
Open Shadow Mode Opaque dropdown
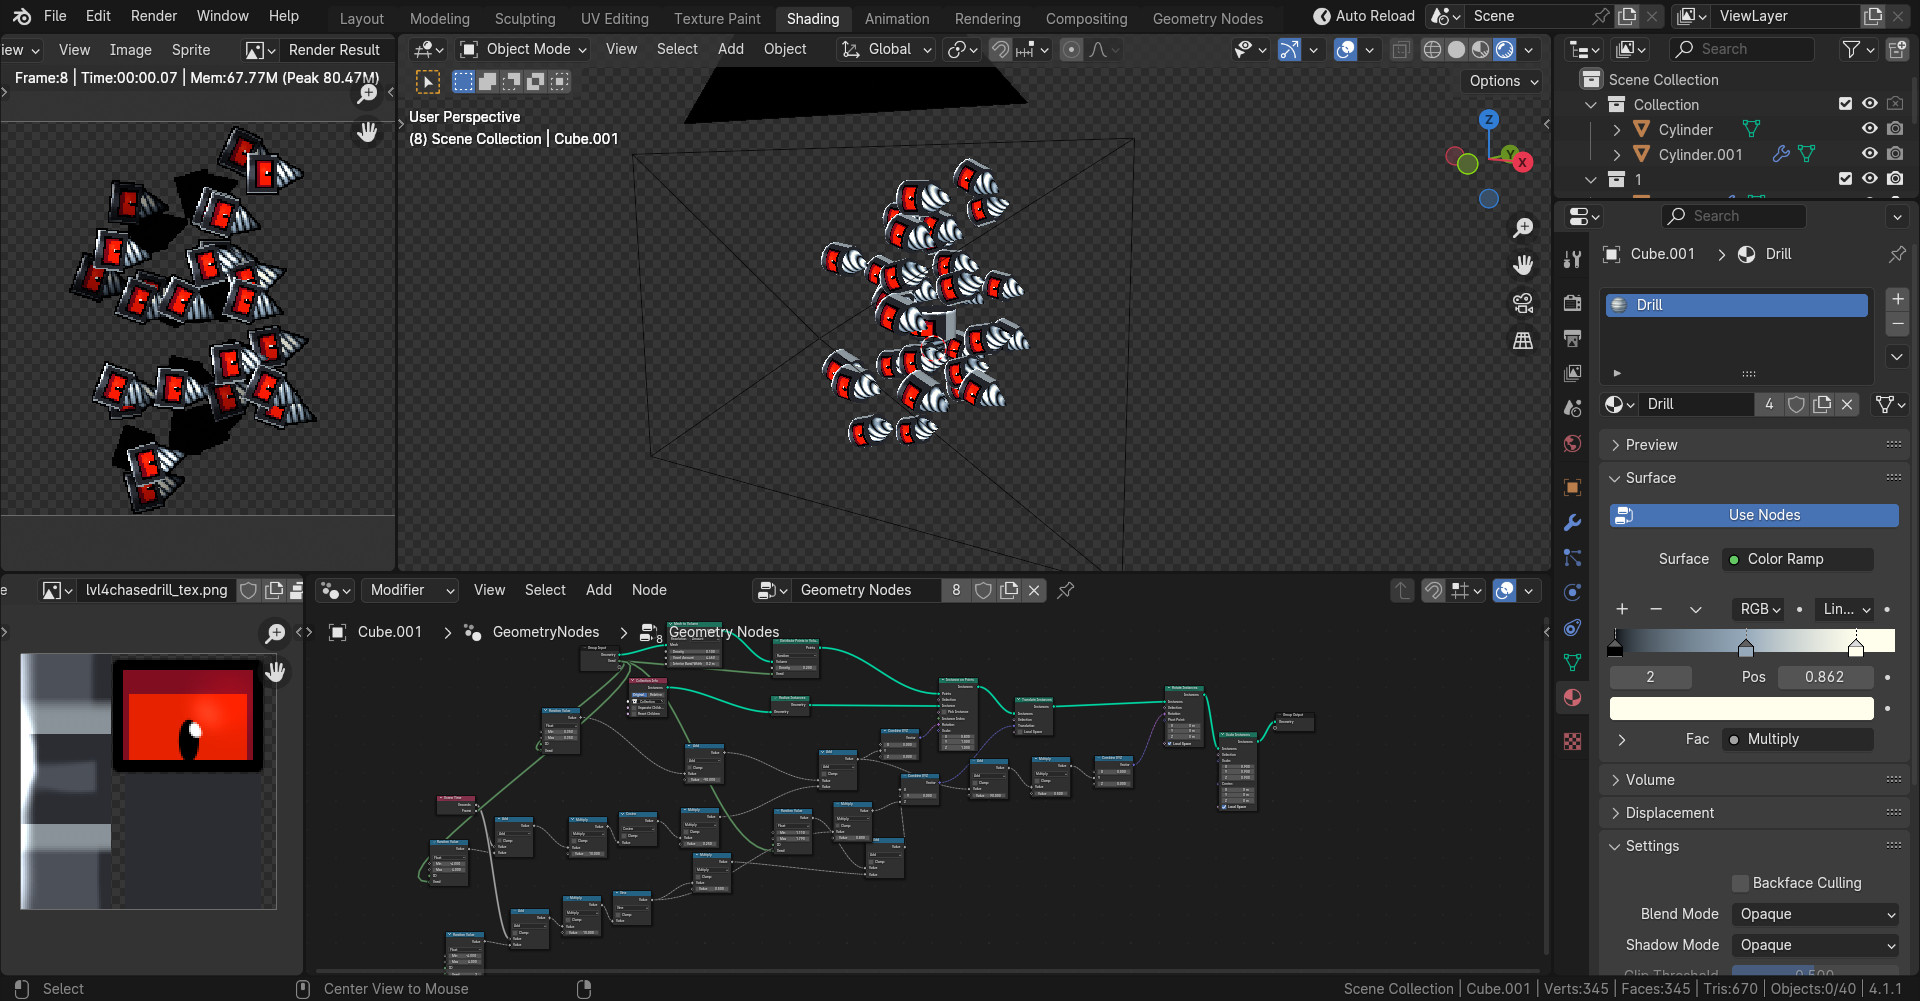[1815, 945]
